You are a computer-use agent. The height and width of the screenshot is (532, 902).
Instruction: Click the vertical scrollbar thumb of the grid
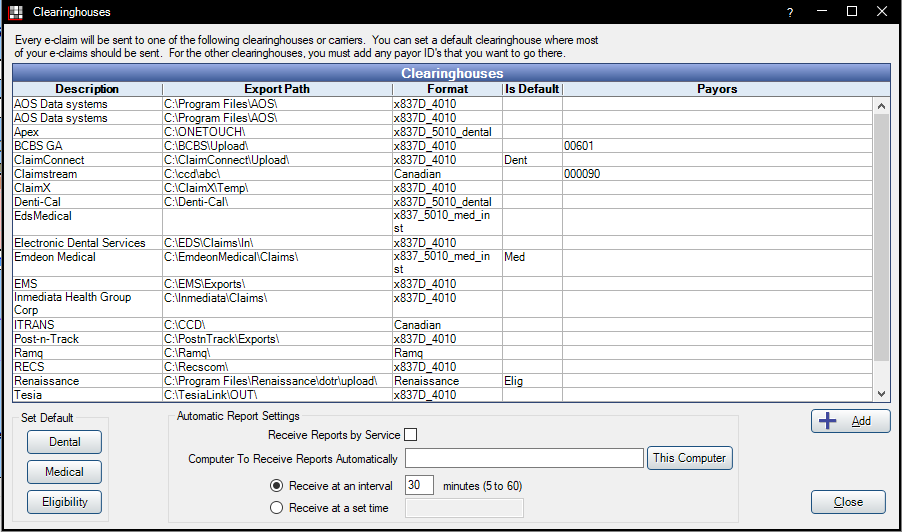click(881, 237)
